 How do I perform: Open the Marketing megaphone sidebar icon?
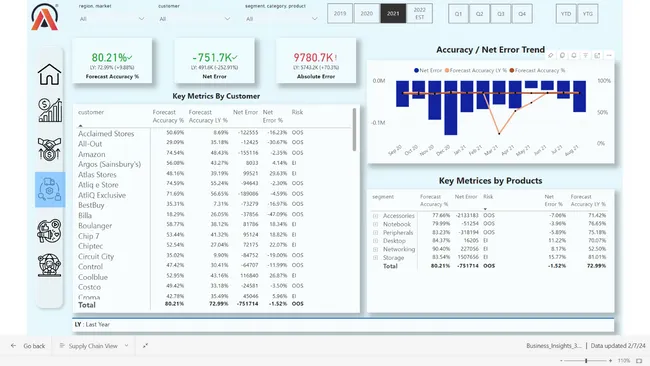coord(49,231)
